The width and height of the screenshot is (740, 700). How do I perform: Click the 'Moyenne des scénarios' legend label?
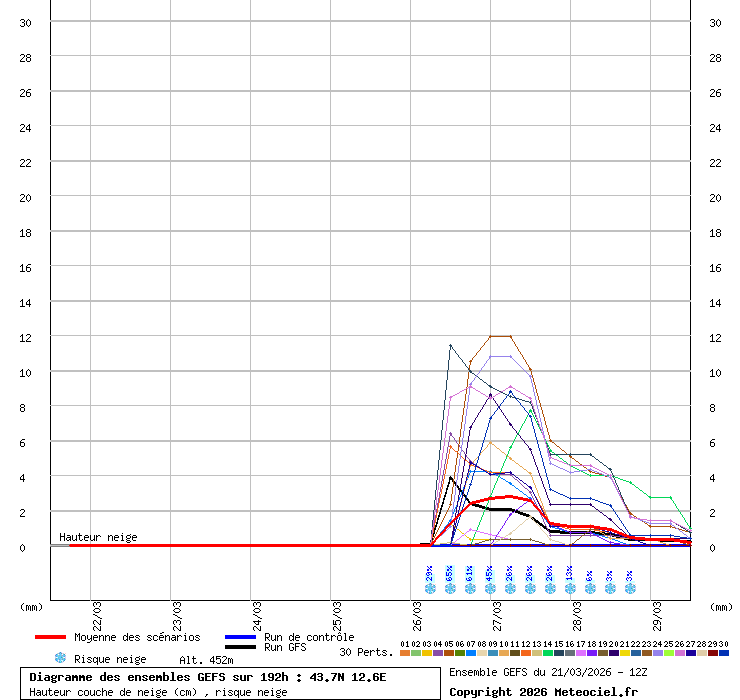(137, 637)
